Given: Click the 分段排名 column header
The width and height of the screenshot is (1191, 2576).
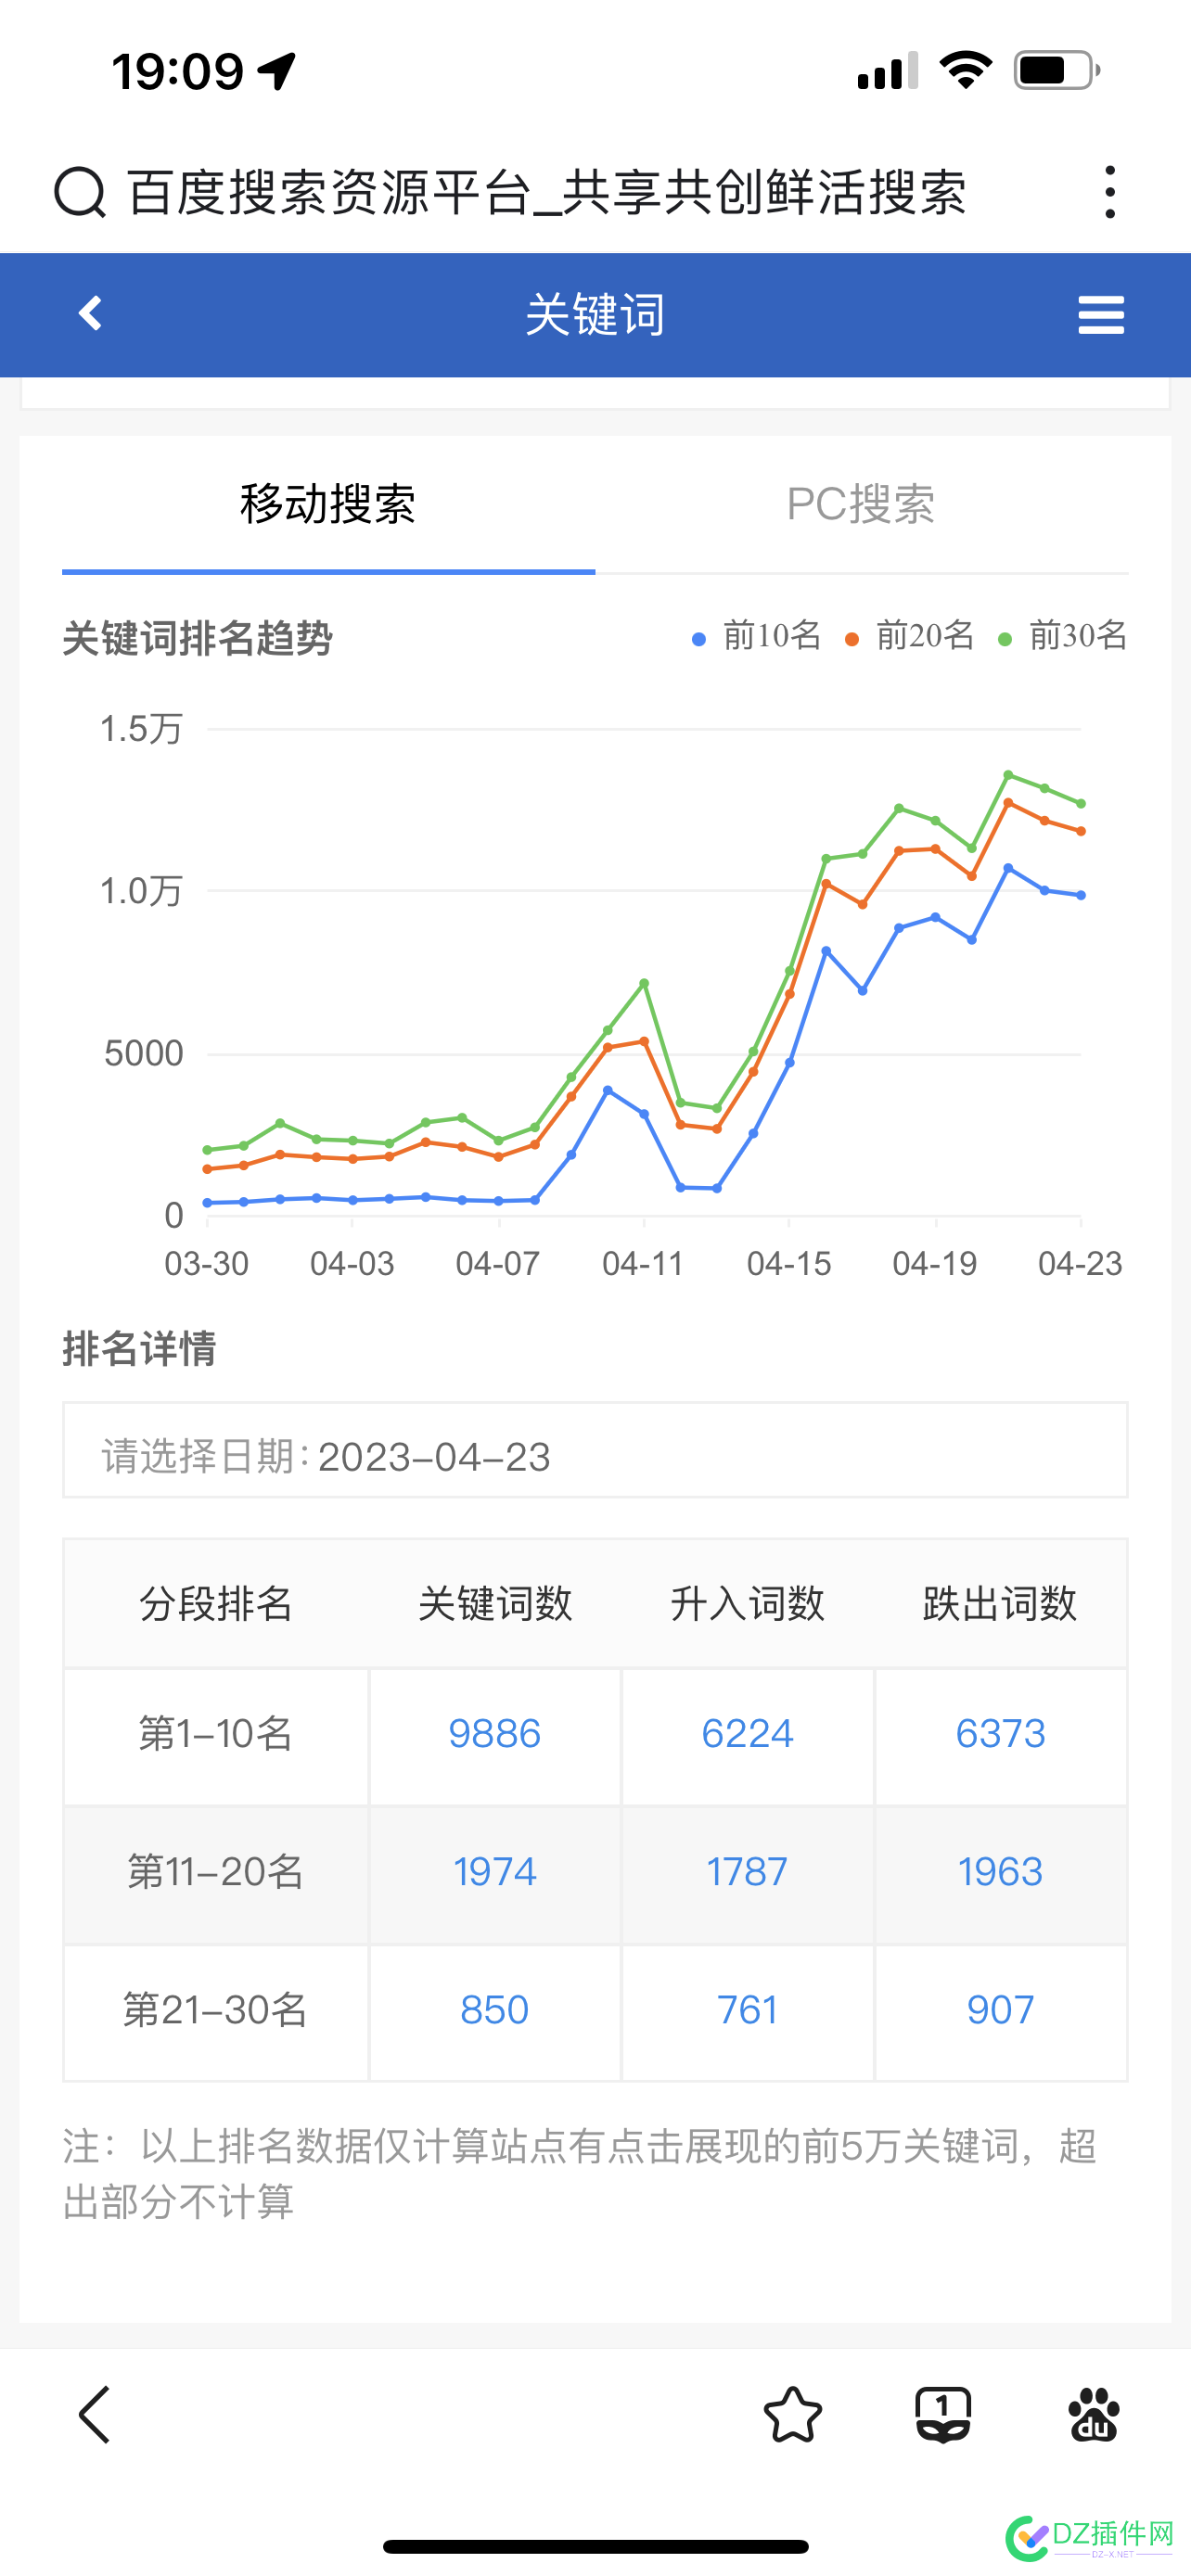Looking at the screenshot, I should point(215,1603).
